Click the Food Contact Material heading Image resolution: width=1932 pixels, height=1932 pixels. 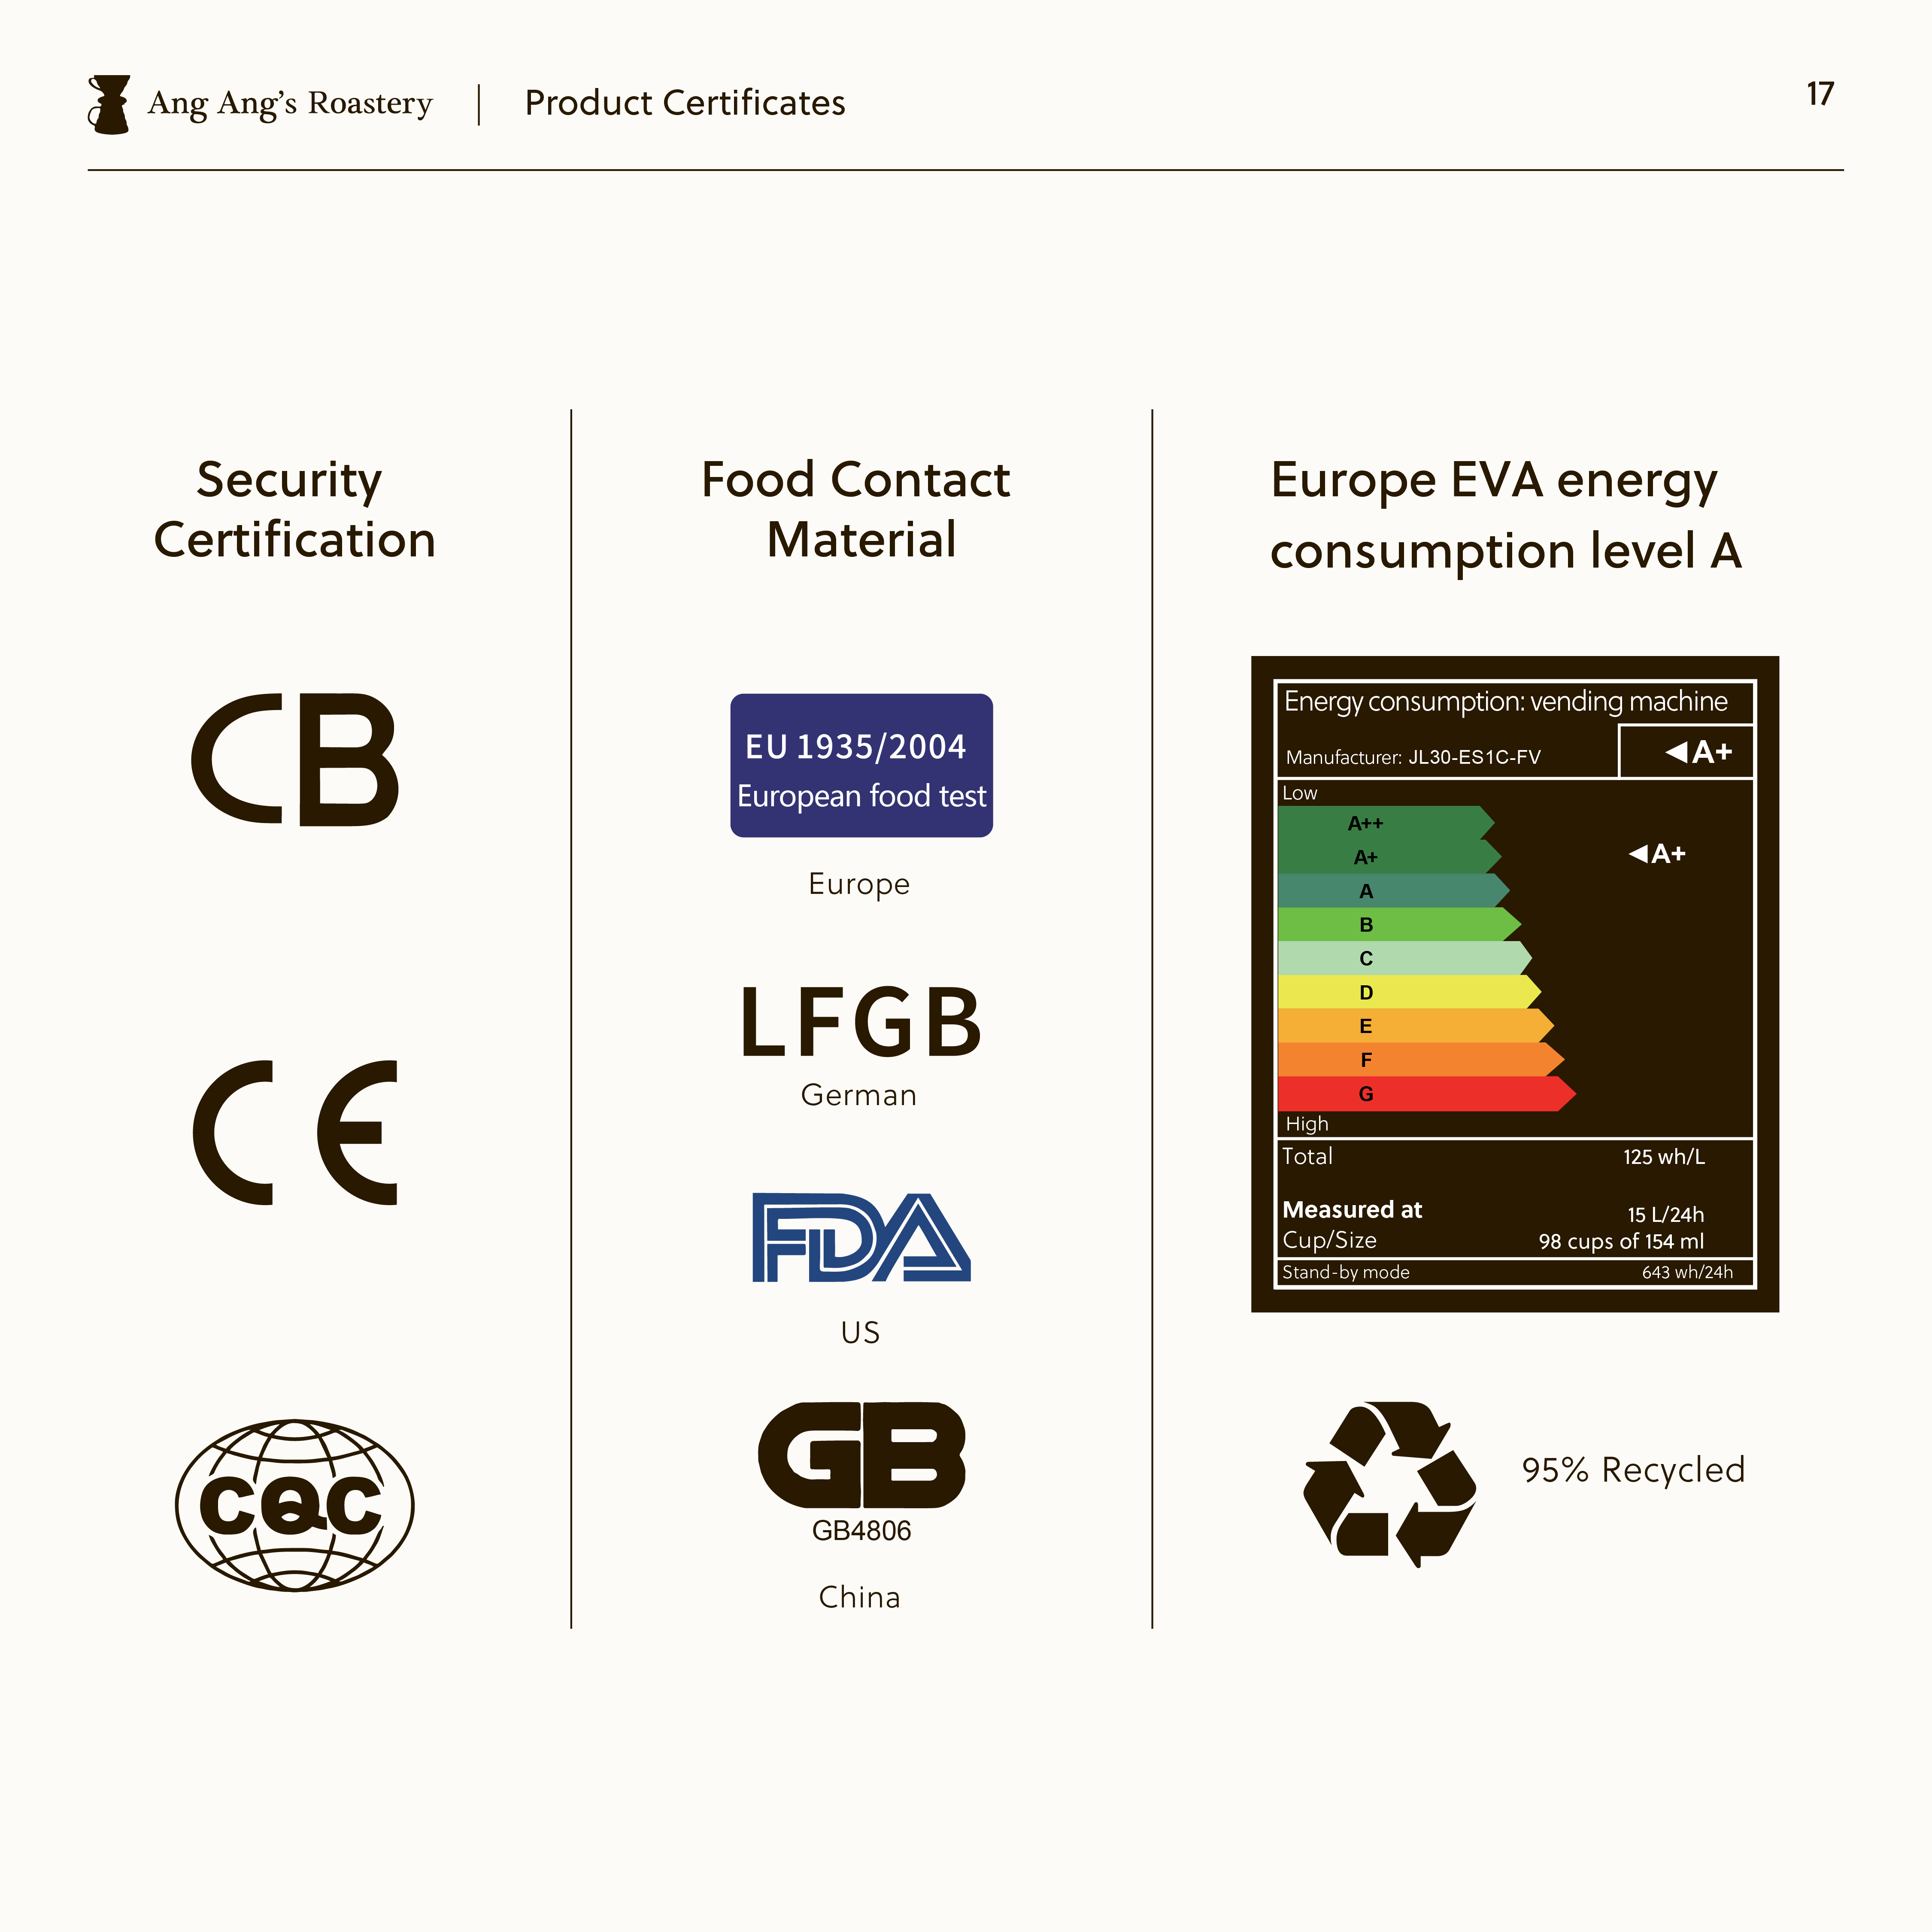[857, 510]
